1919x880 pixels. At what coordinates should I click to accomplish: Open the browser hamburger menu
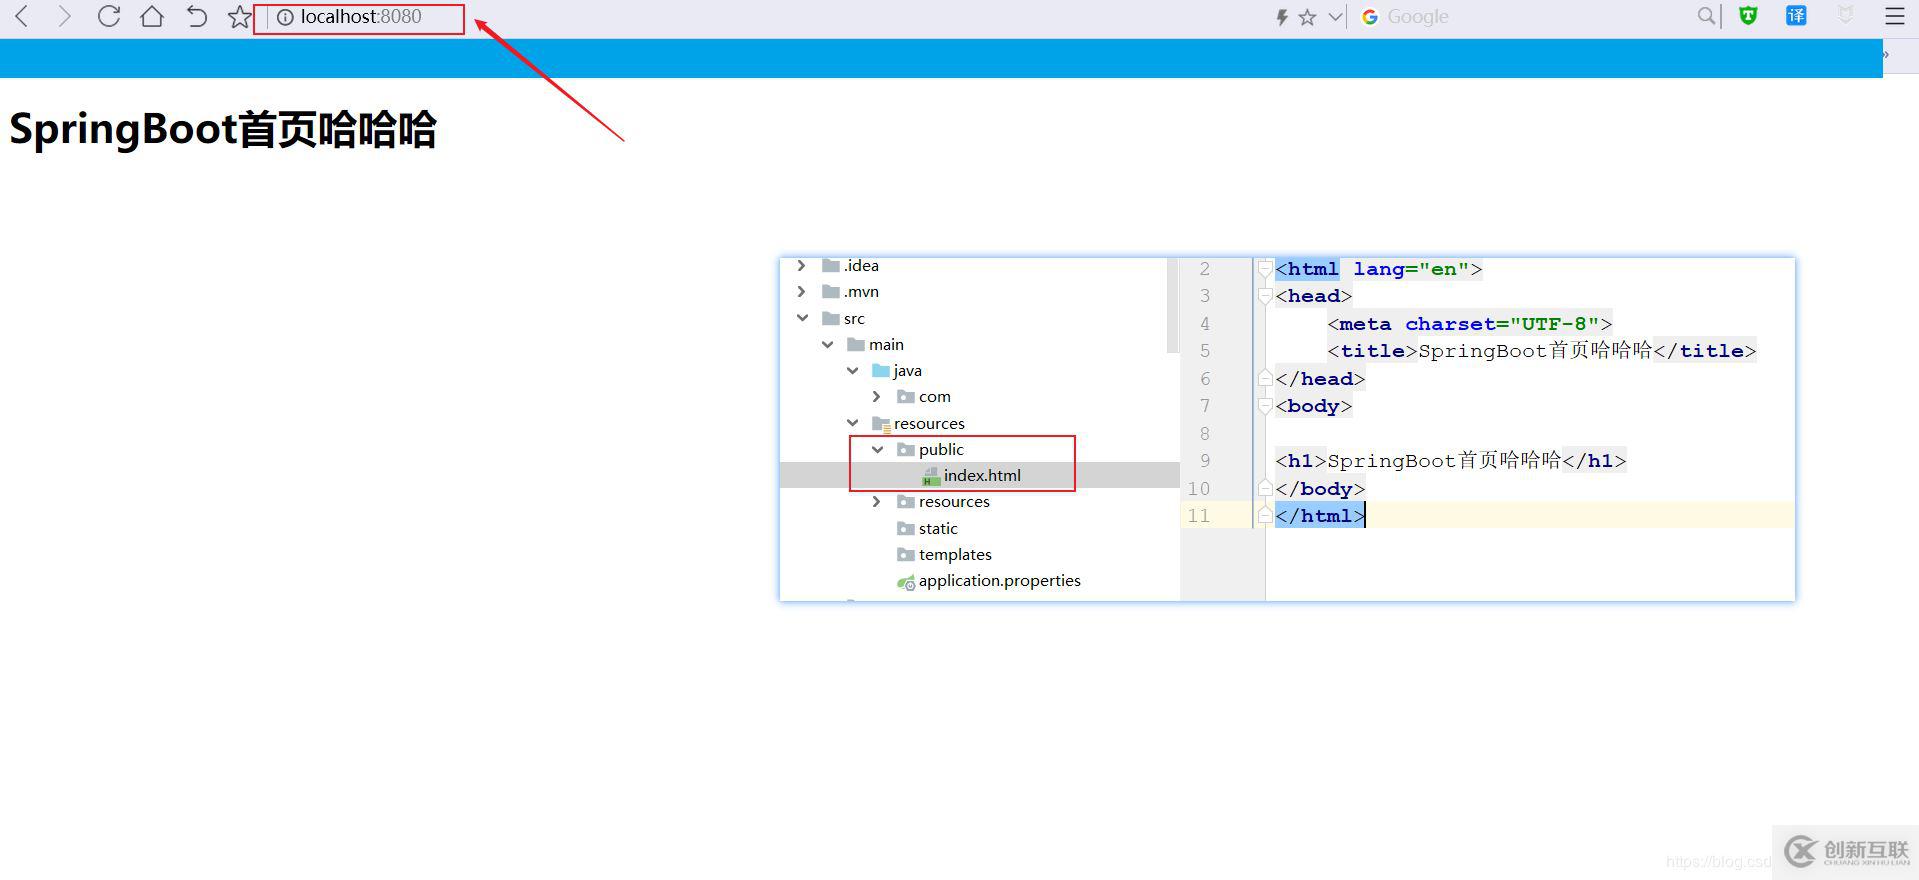[x=1895, y=16]
